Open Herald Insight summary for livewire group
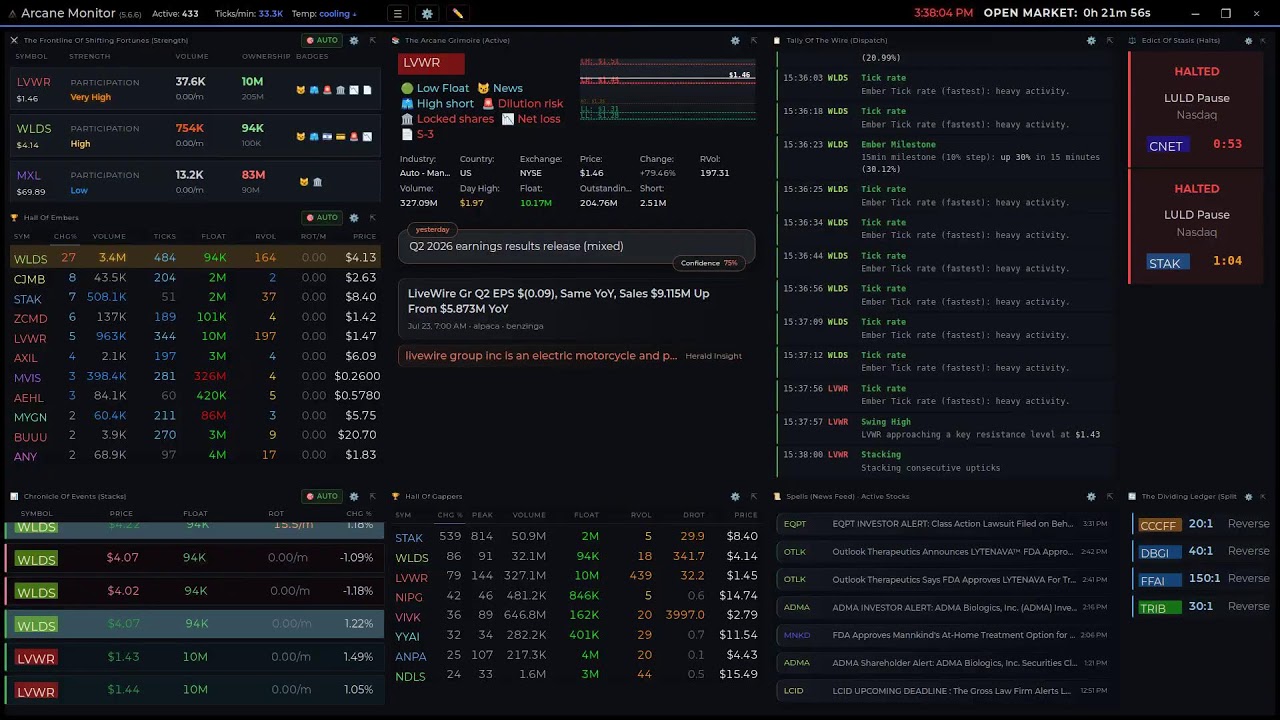Screen dimensions: 1280x720 576,356
